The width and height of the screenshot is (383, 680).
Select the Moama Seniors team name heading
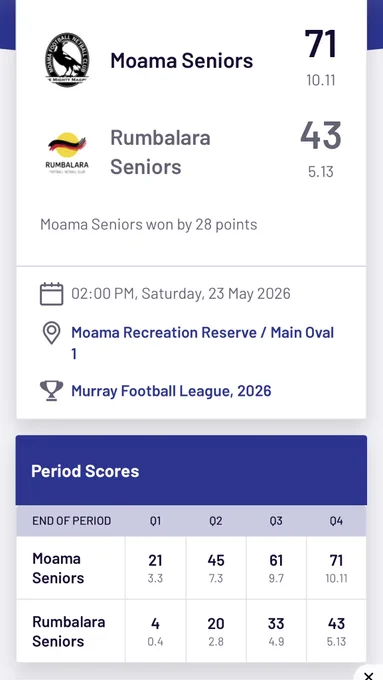[x=181, y=60]
